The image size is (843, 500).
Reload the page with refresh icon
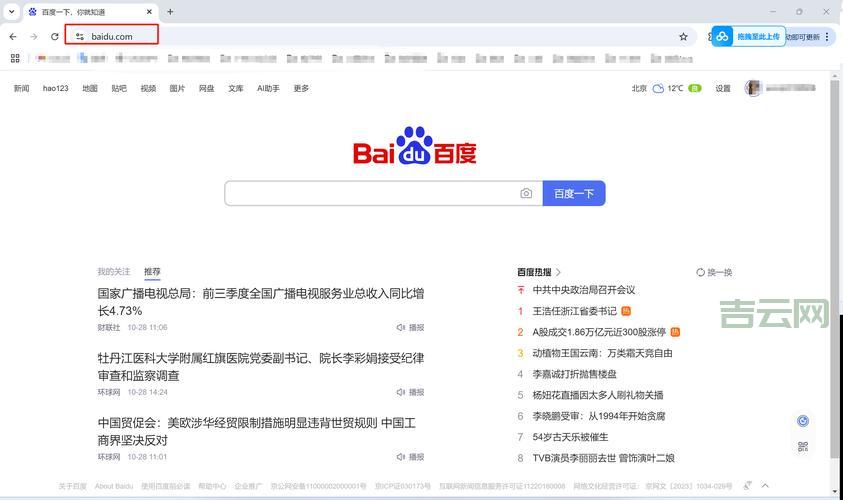tap(55, 37)
